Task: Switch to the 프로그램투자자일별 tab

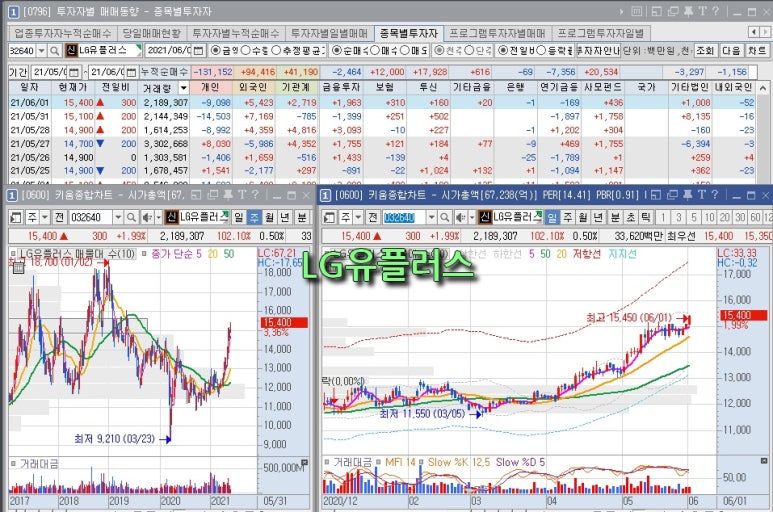Action: (x=600, y=34)
